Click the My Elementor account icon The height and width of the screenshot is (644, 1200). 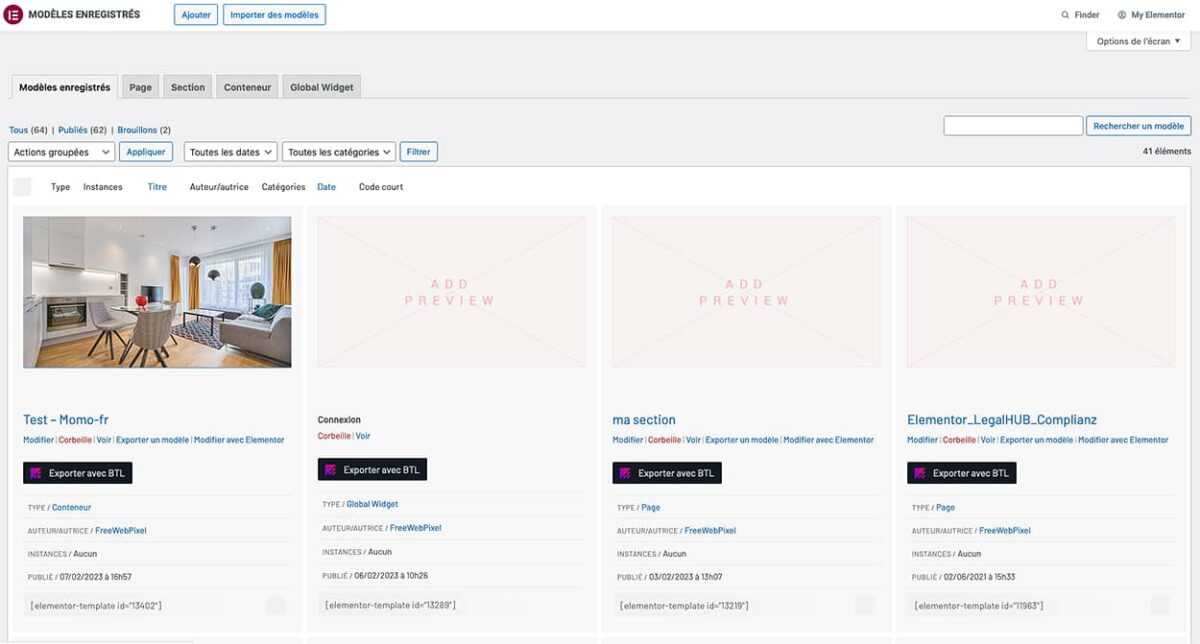1122,15
